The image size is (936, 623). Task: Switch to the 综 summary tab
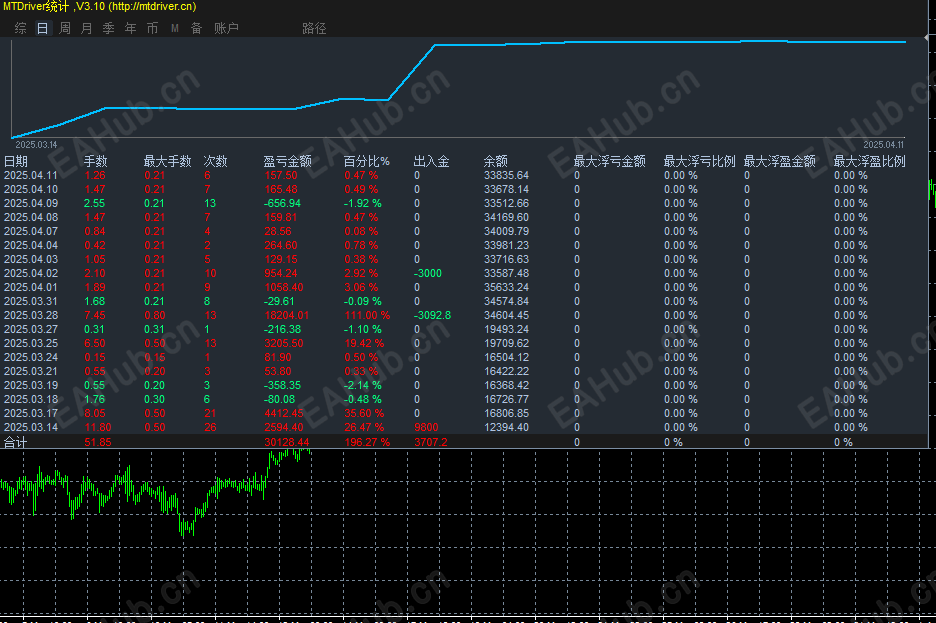click(x=20, y=28)
